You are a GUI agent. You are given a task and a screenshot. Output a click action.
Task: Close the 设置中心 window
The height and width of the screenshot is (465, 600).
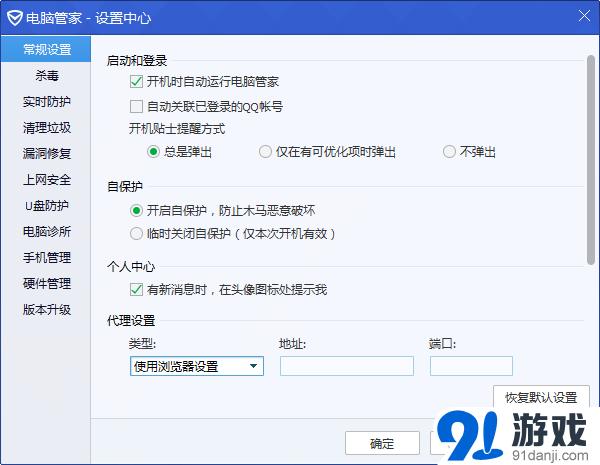click(x=584, y=16)
